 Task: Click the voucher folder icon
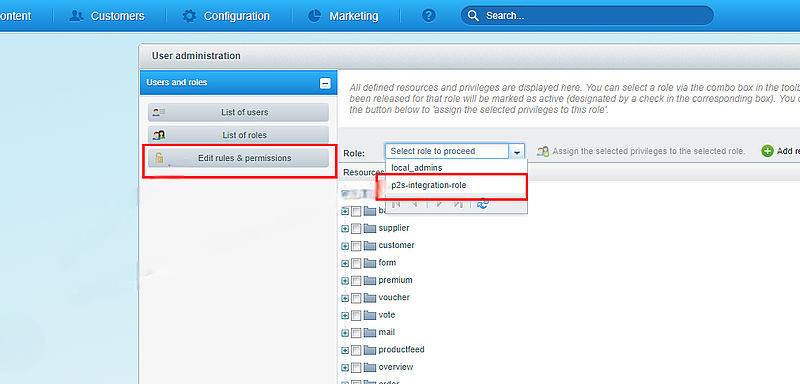pyautogui.click(x=370, y=297)
